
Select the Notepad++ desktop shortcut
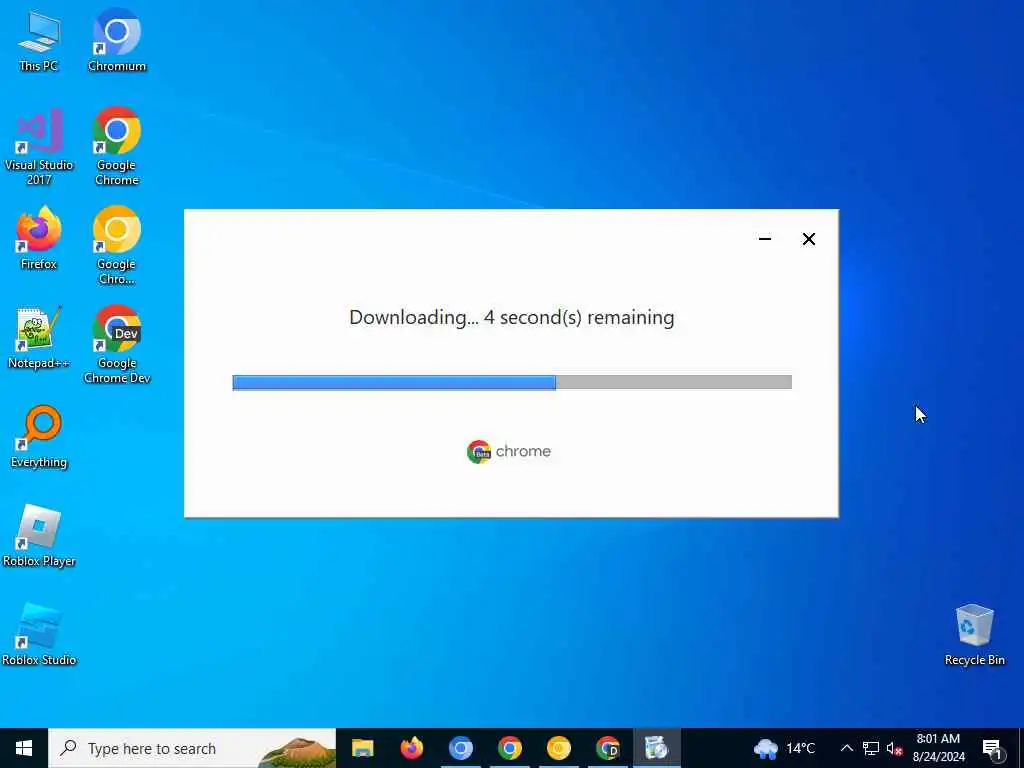(39, 338)
